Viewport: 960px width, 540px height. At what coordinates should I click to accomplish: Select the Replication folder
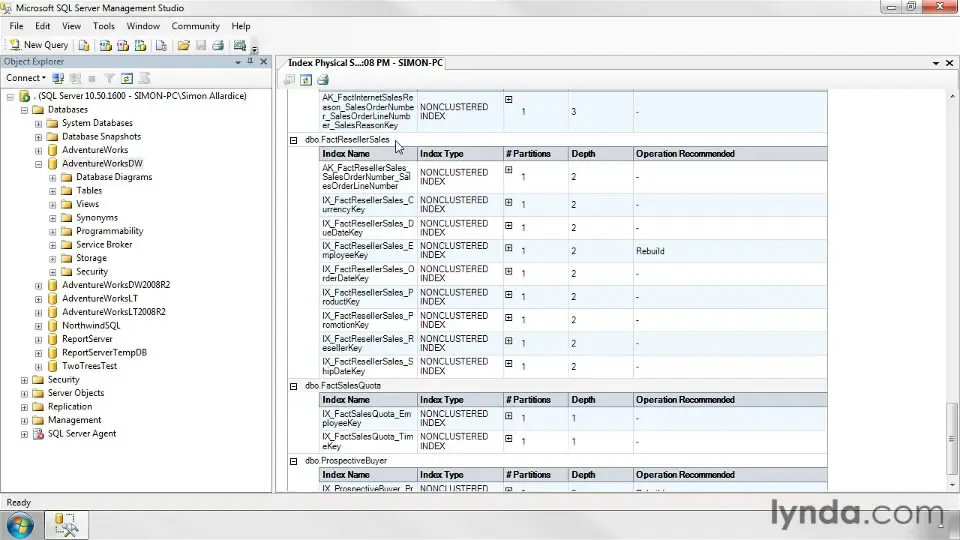click(x=70, y=407)
